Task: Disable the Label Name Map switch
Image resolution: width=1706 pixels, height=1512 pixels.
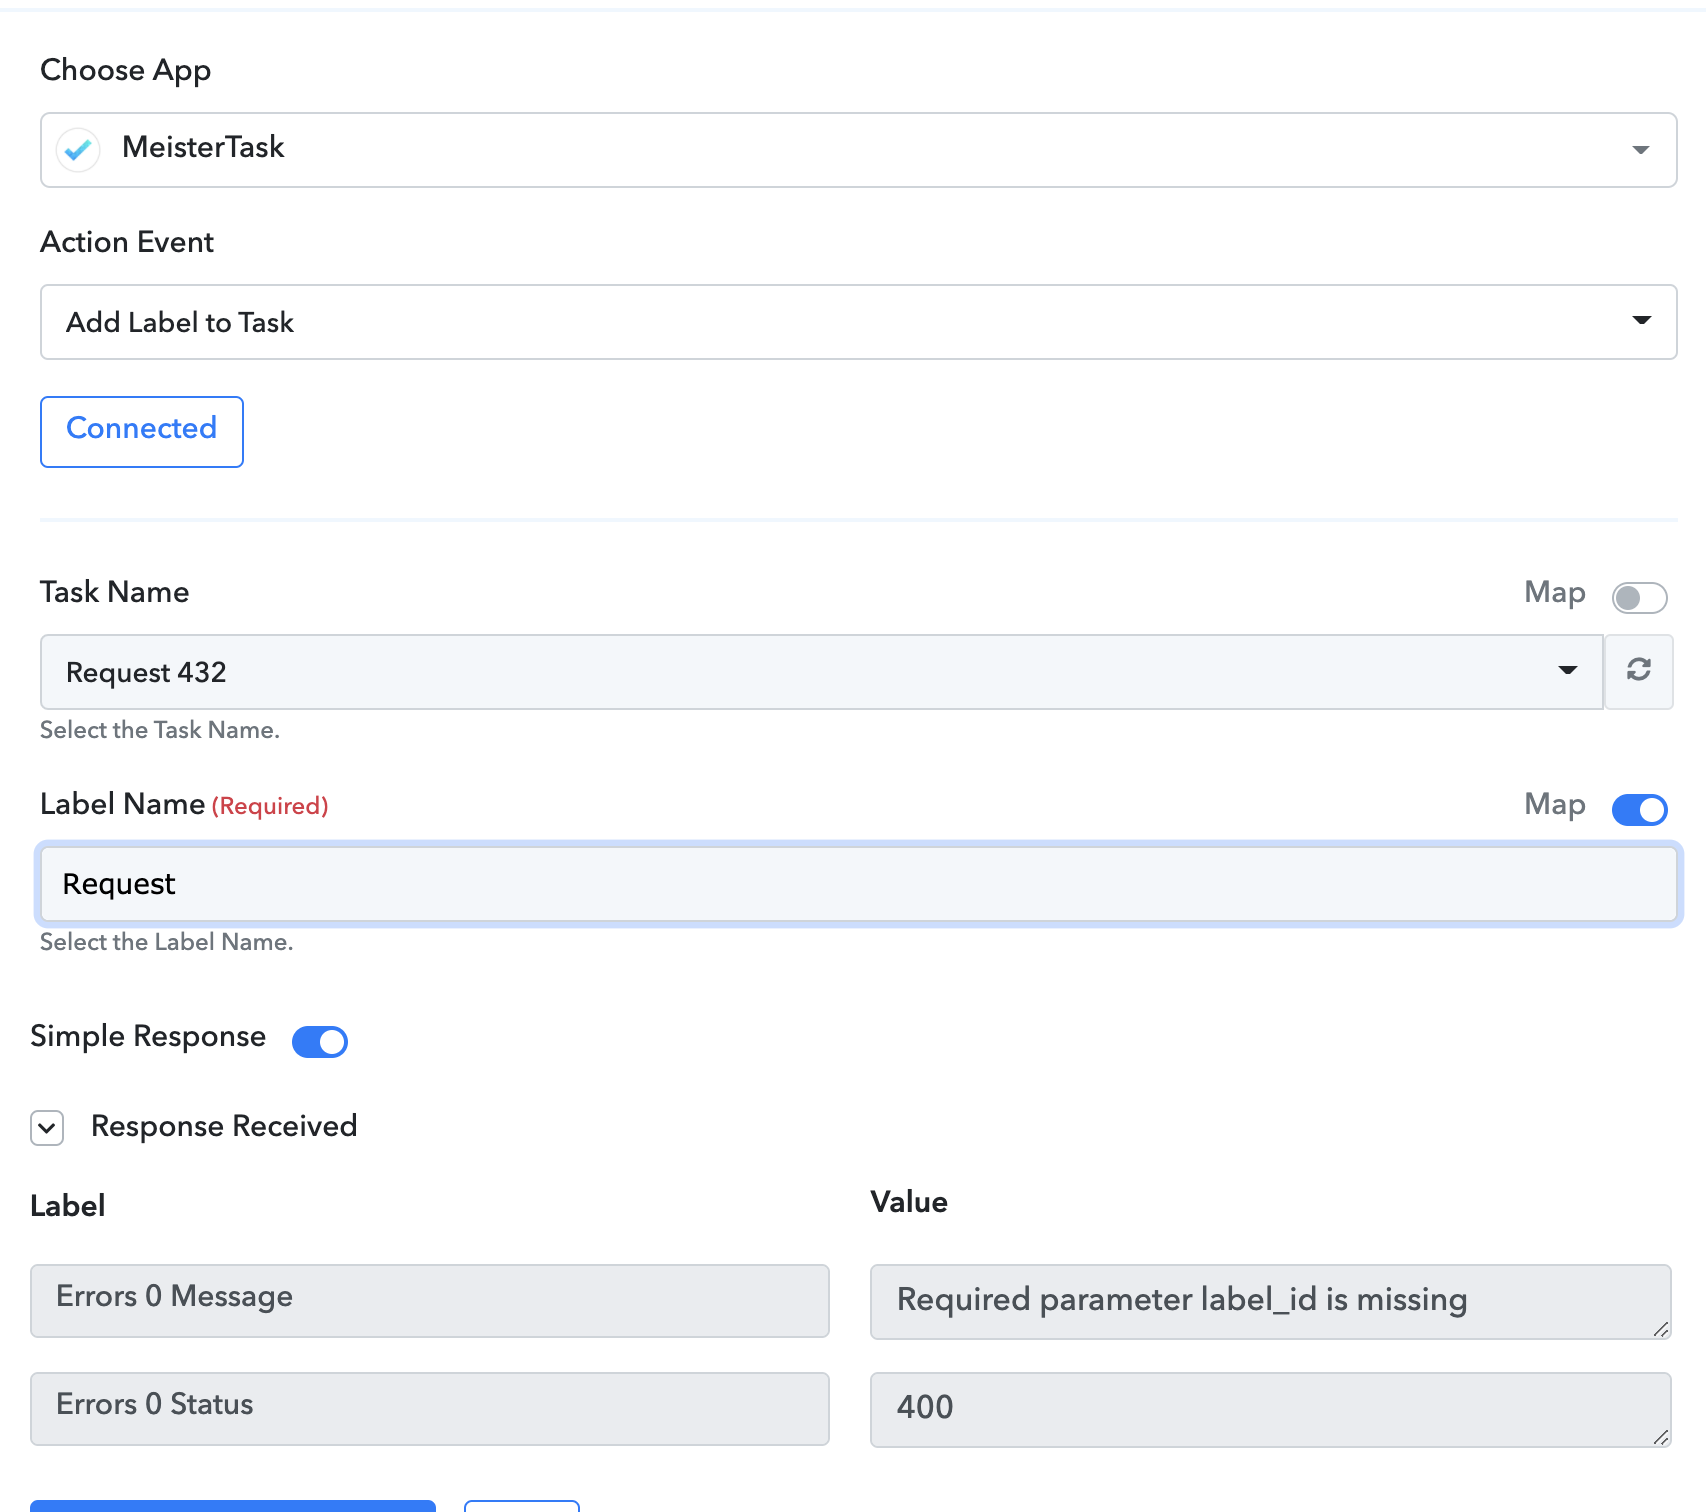Action: pyautogui.click(x=1640, y=809)
